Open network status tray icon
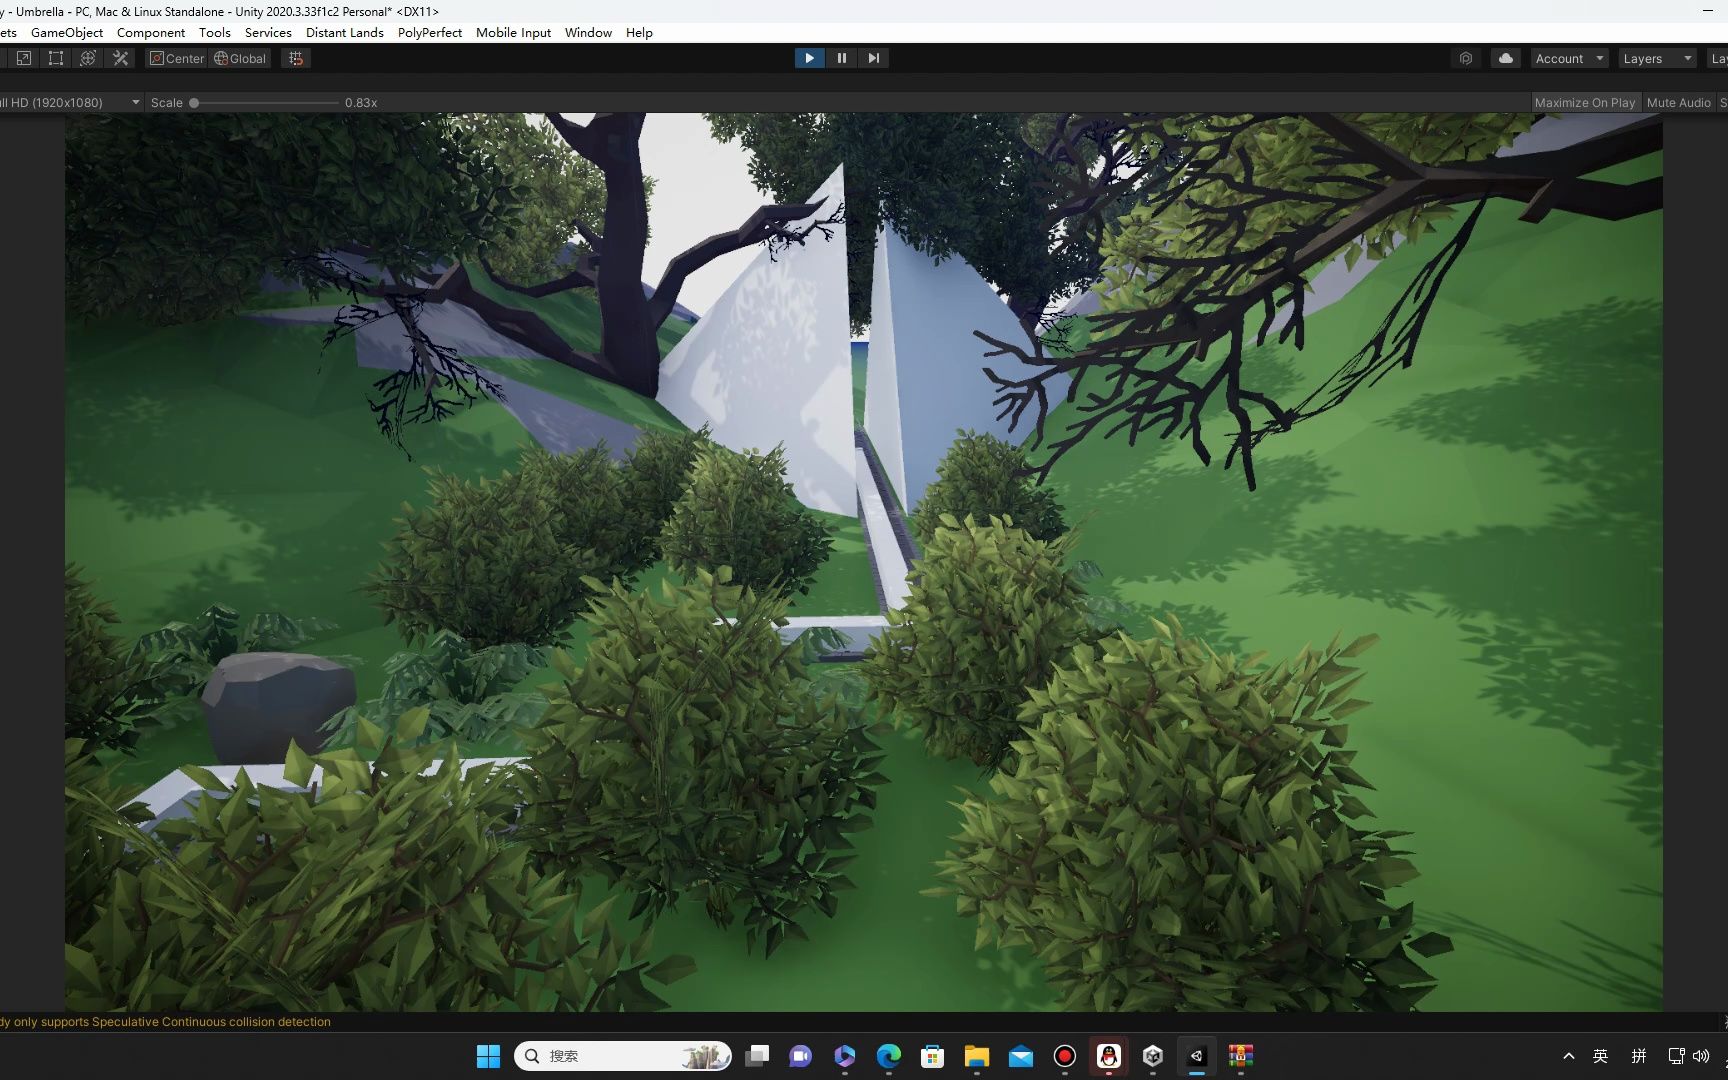The width and height of the screenshot is (1728, 1080). 1676,1056
